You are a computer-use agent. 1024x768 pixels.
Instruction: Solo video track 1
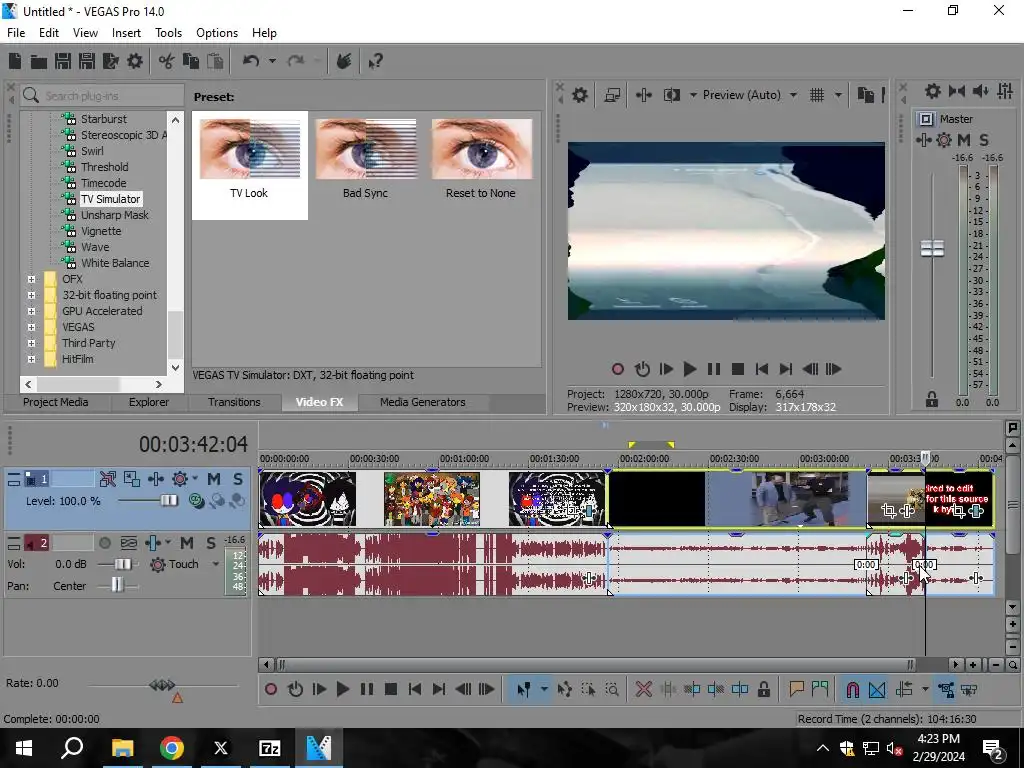238,479
